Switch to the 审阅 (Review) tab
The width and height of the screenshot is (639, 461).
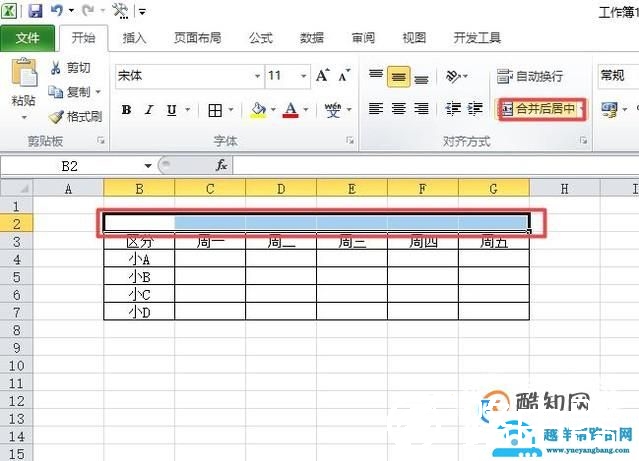[x=363, y=38]
